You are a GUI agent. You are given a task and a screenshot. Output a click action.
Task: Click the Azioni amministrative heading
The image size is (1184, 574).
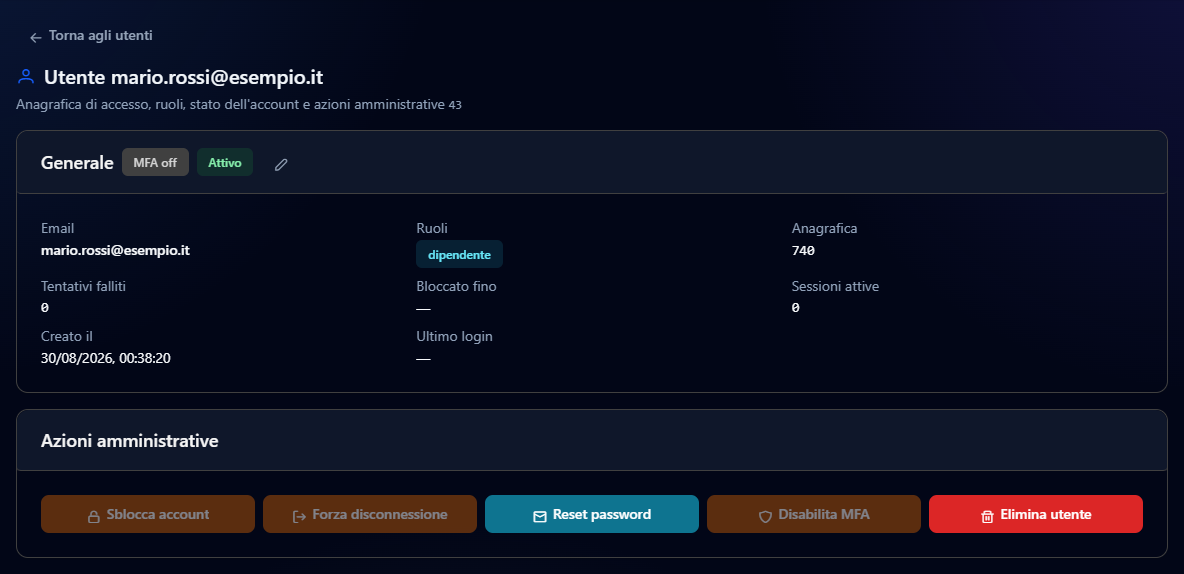(x=130, y=441)
